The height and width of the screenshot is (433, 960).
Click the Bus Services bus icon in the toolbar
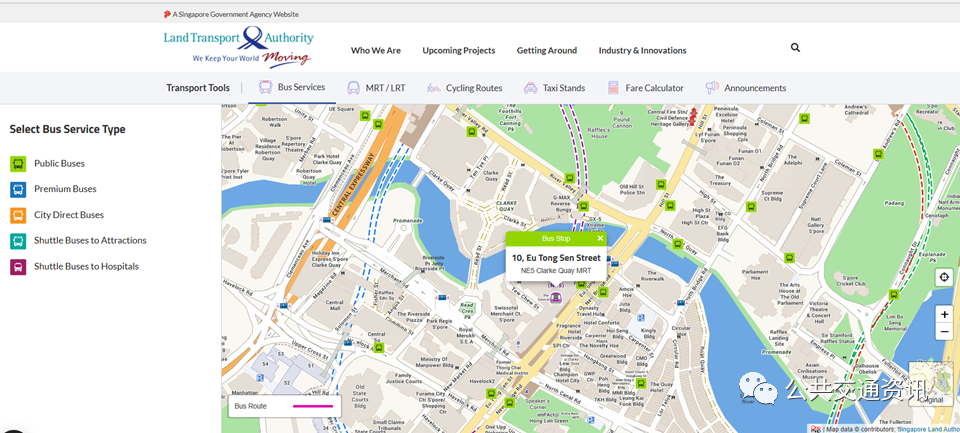(266, 87)
